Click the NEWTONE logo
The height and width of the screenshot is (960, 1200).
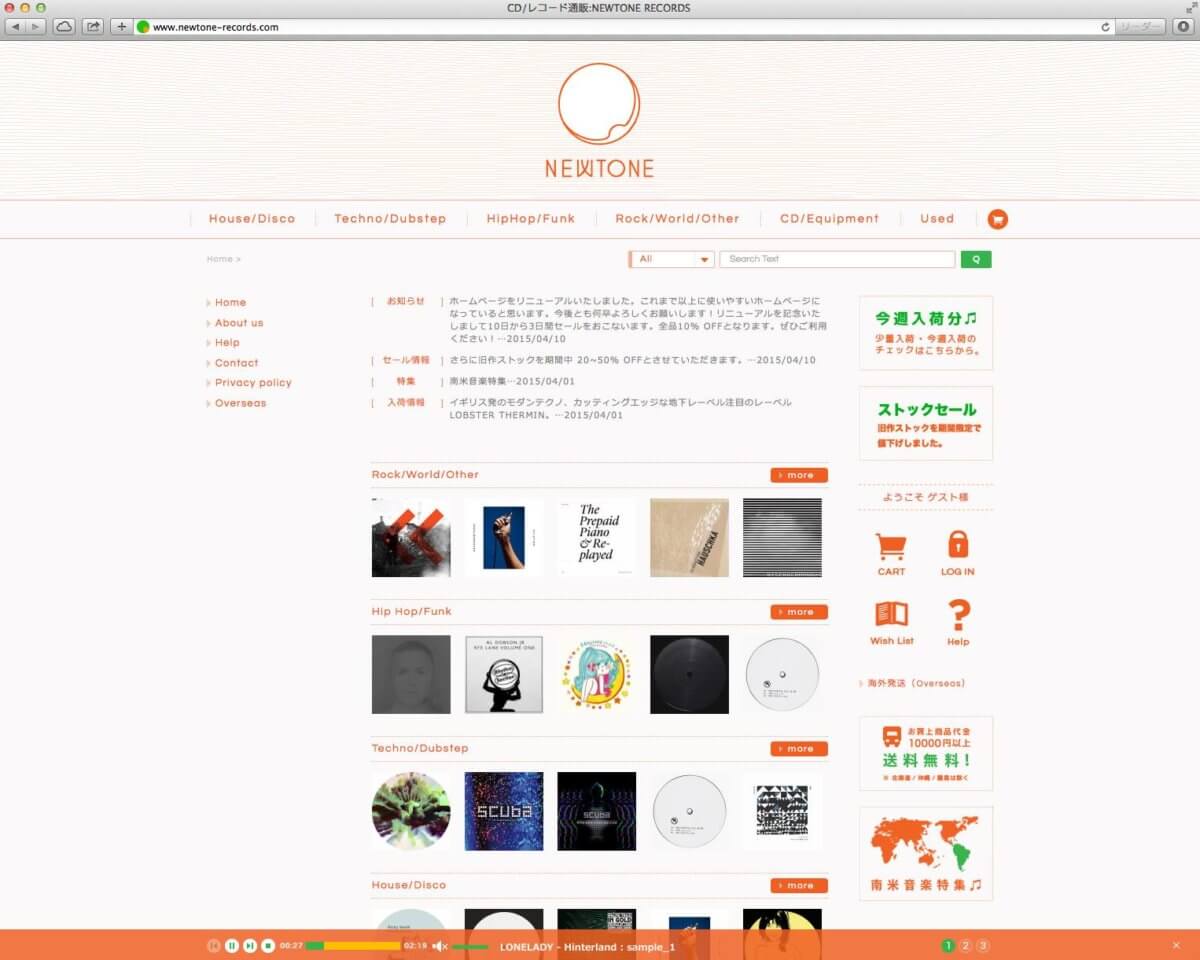click(599, 121)
